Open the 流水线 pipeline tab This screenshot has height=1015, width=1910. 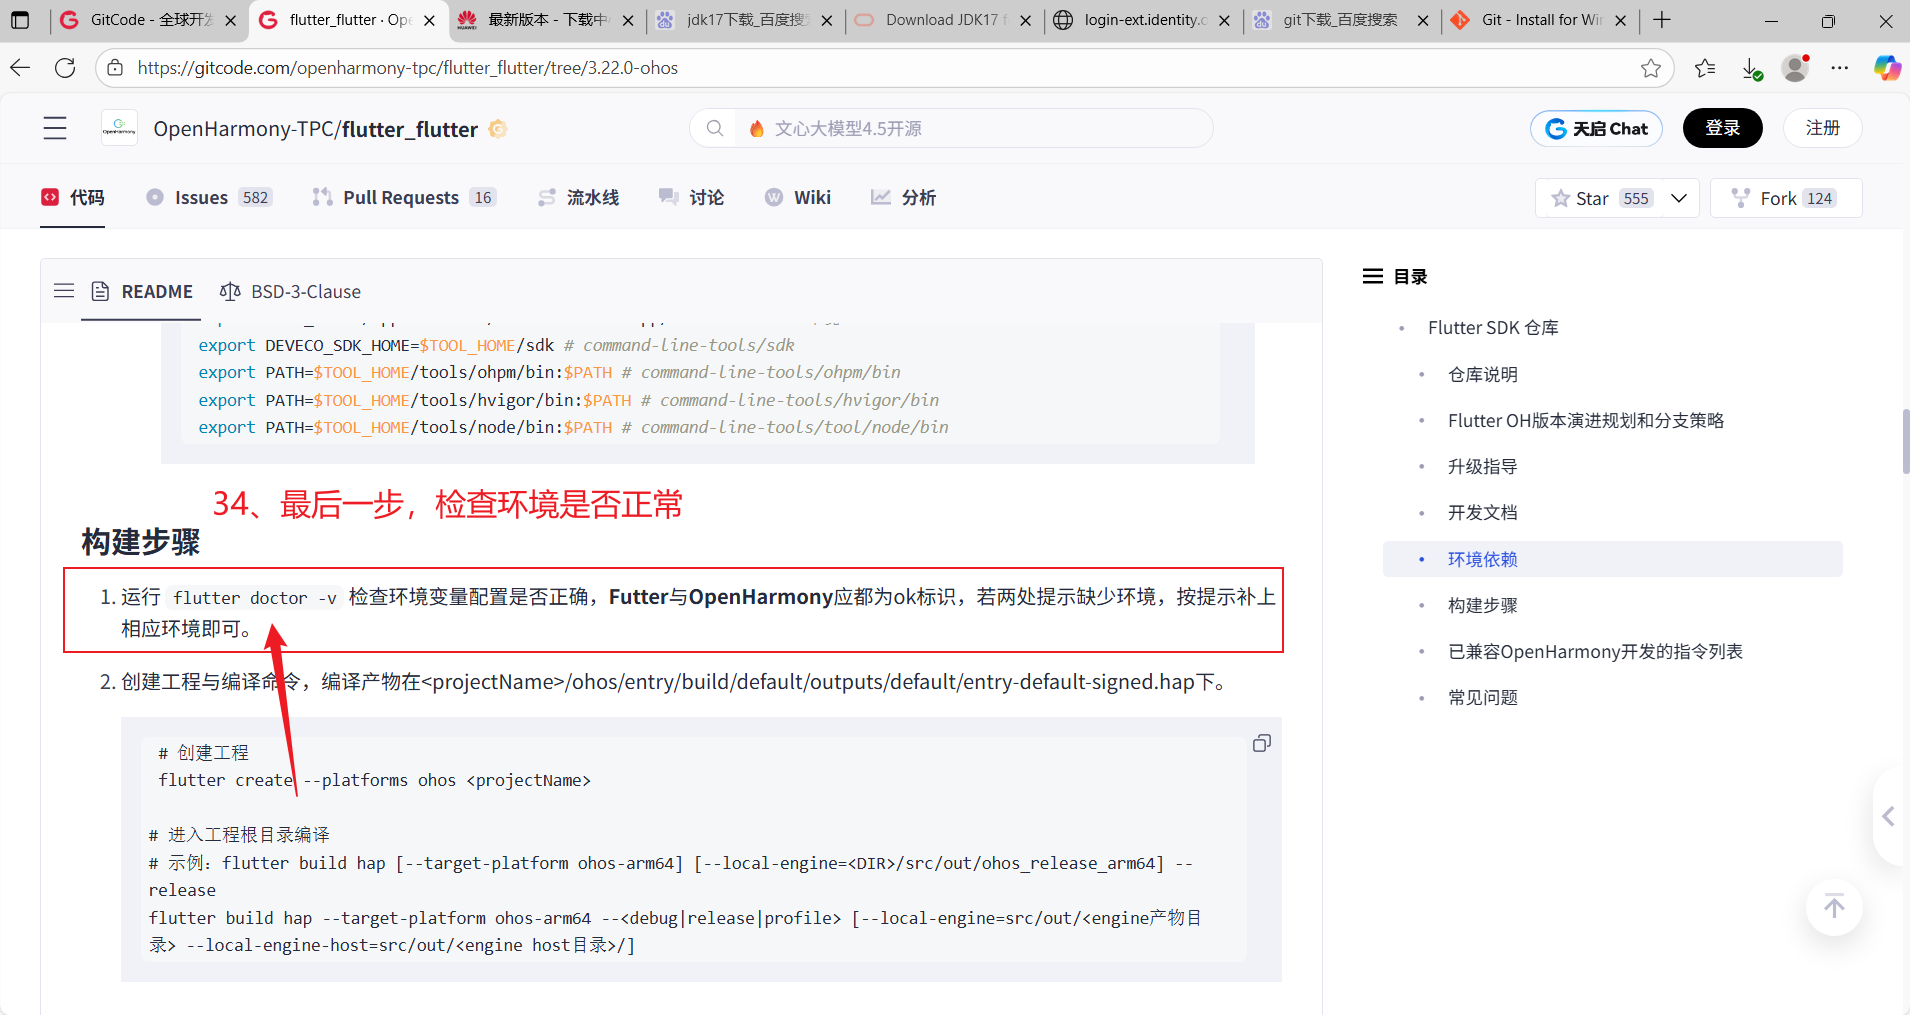click(578, 197)
